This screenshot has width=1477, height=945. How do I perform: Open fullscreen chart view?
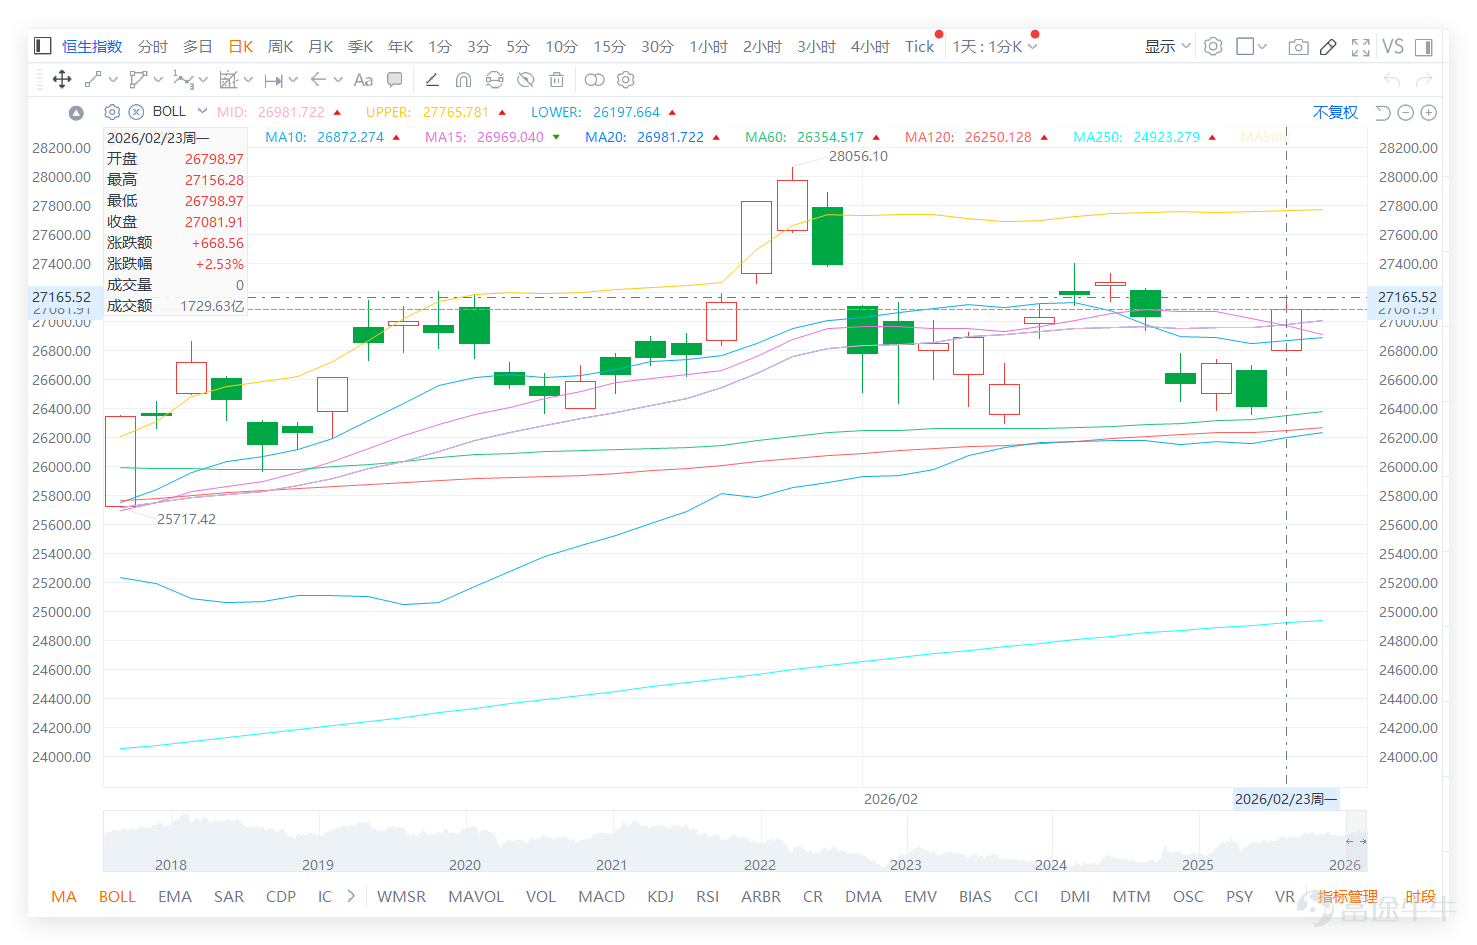point(1360,47)
